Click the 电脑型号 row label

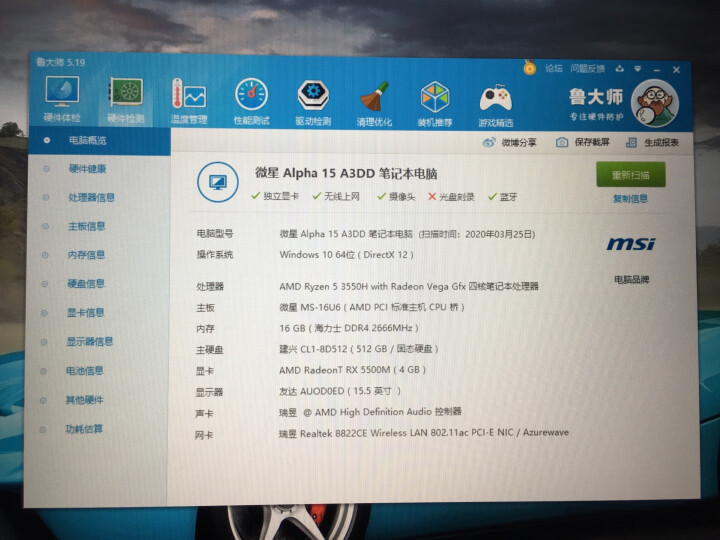pyautogui.click(x=214, y=233)
